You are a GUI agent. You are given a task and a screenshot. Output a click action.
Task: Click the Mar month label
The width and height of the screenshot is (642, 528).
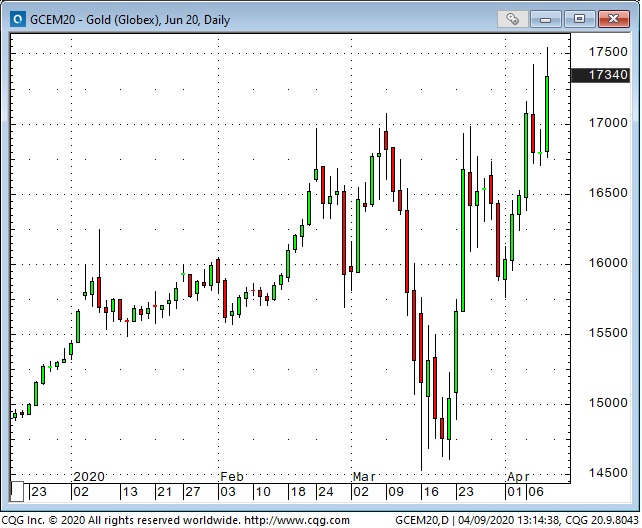(x=364, y=477)
